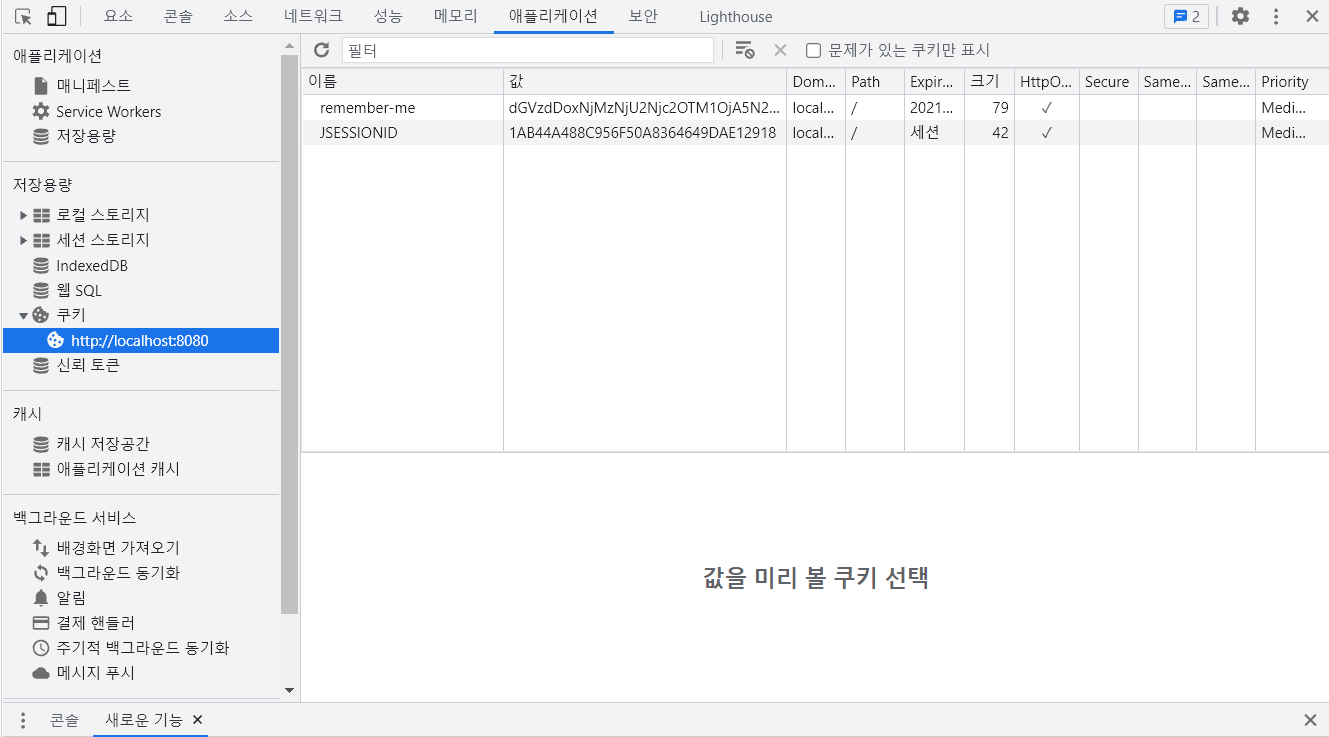Select the JSESSIONID cookie row

coord(815,132)
